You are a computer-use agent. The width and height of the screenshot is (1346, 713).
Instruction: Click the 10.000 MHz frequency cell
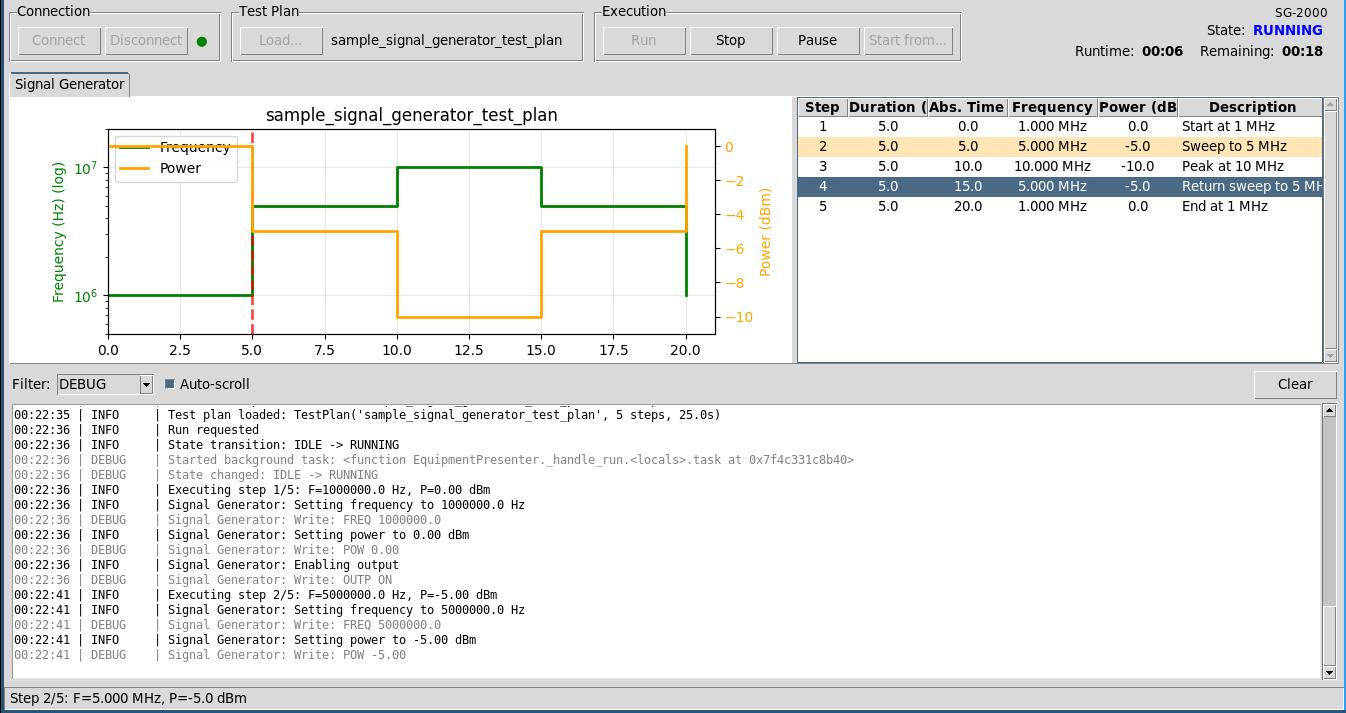pos(1052,166)
